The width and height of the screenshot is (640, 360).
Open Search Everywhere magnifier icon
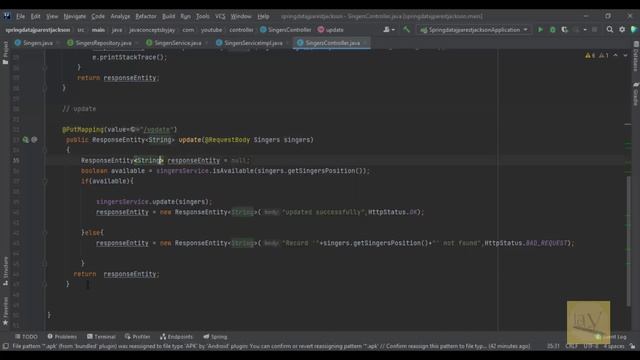tap(610, 29)
